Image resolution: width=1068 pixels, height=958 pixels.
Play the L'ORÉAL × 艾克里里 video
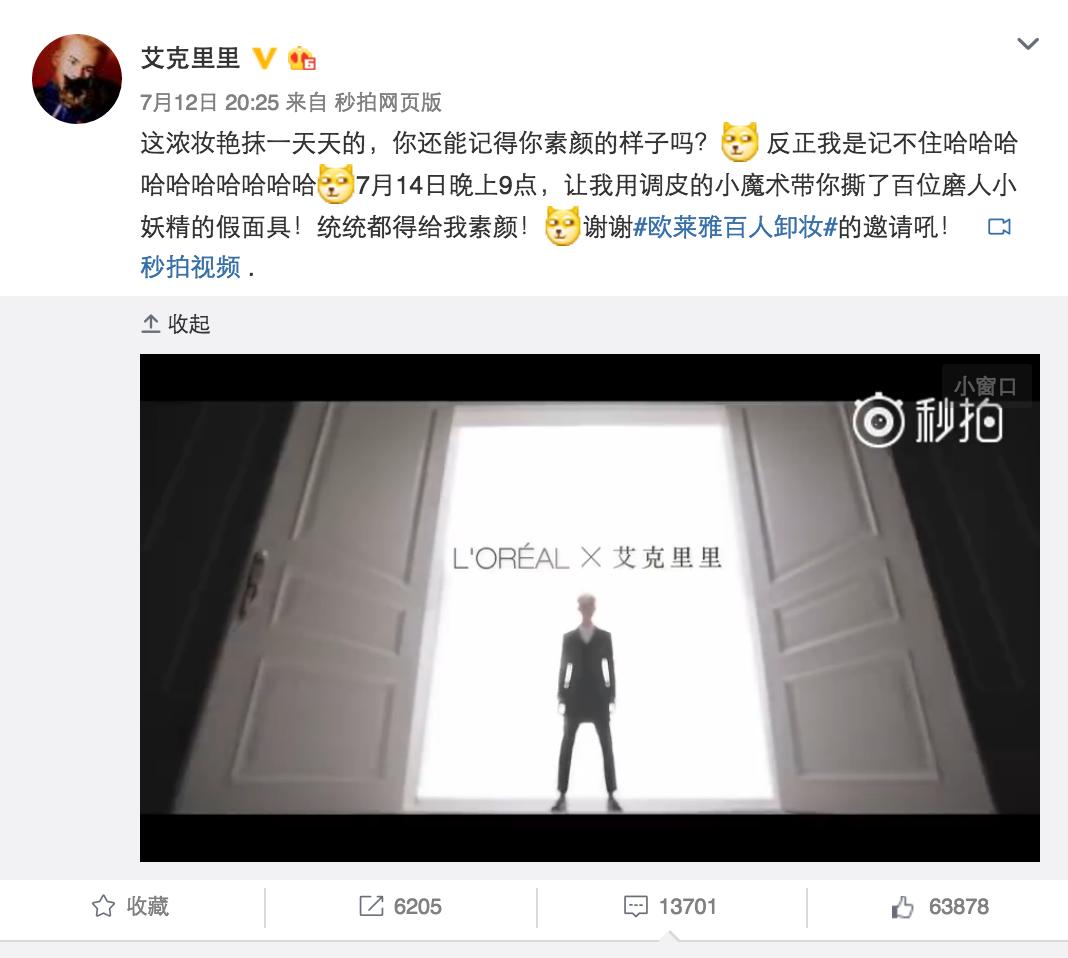[x=589, y=607]
